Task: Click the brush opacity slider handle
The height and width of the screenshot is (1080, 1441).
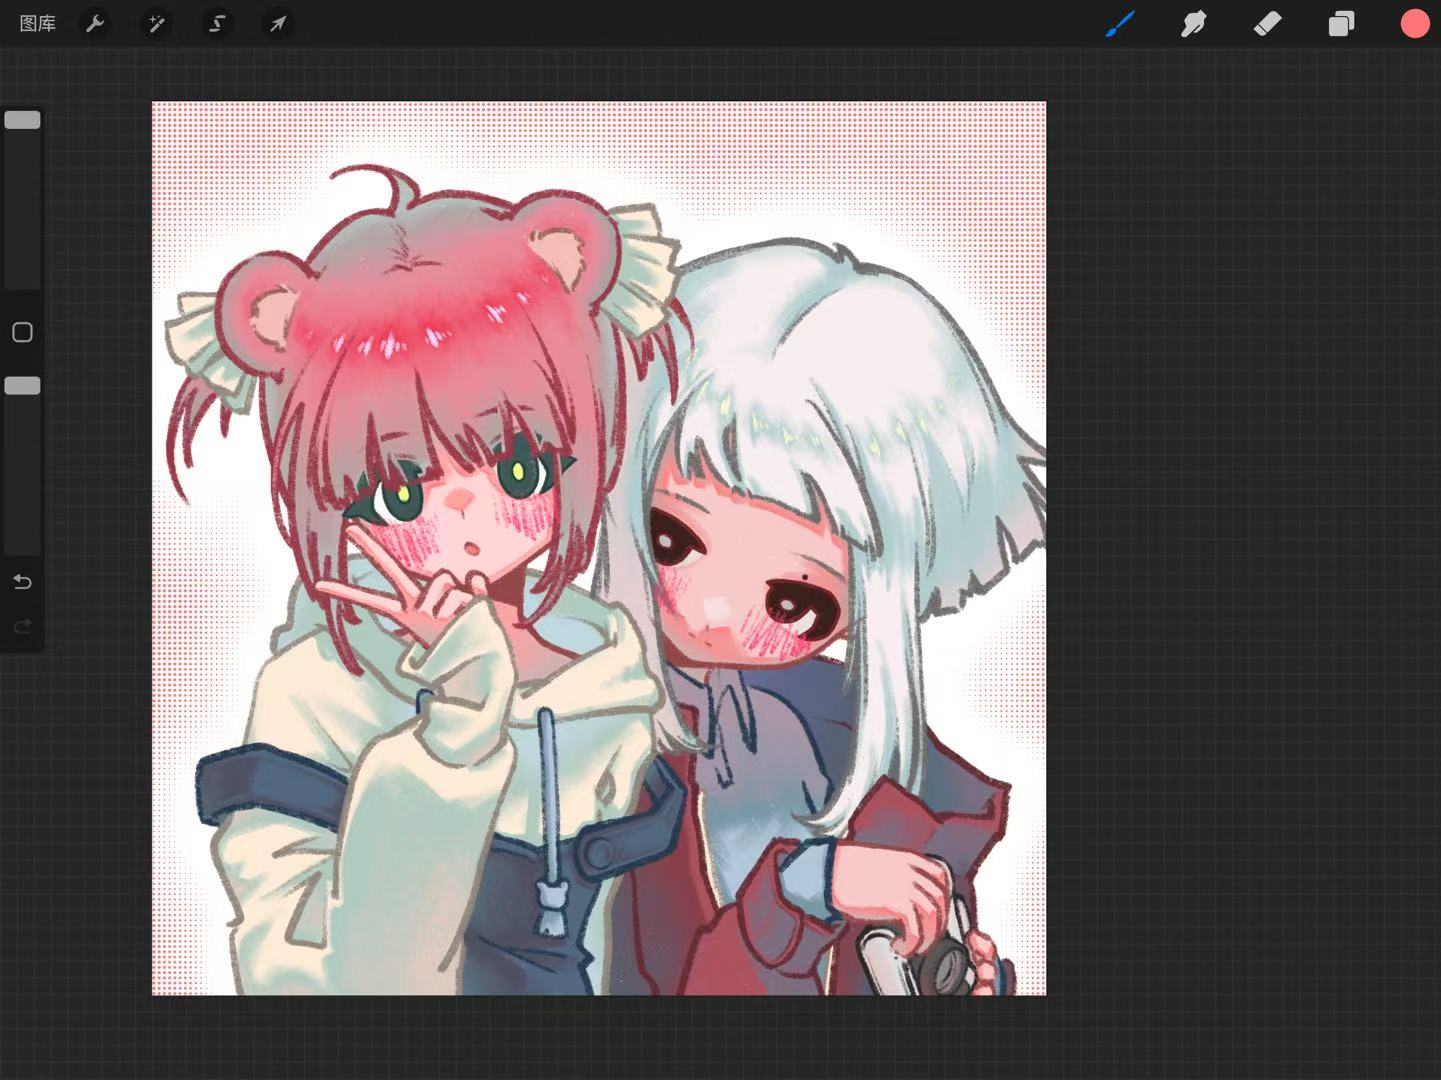Action: pos(22,386)
